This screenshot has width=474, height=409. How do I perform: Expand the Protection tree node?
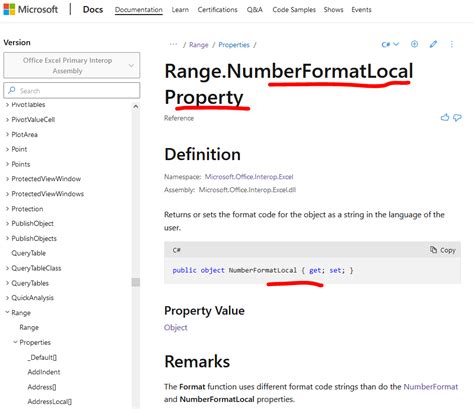[7, 209]
